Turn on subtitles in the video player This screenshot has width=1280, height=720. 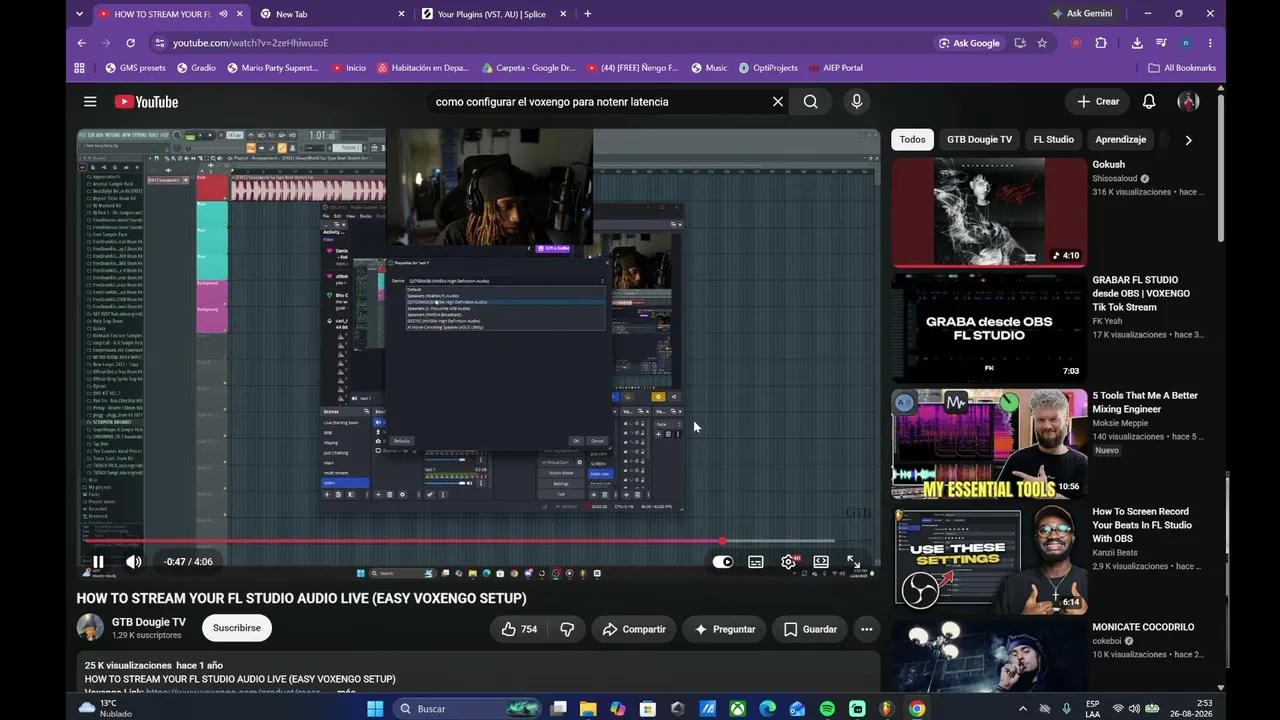pyautogui.click(x=756, y=562)
